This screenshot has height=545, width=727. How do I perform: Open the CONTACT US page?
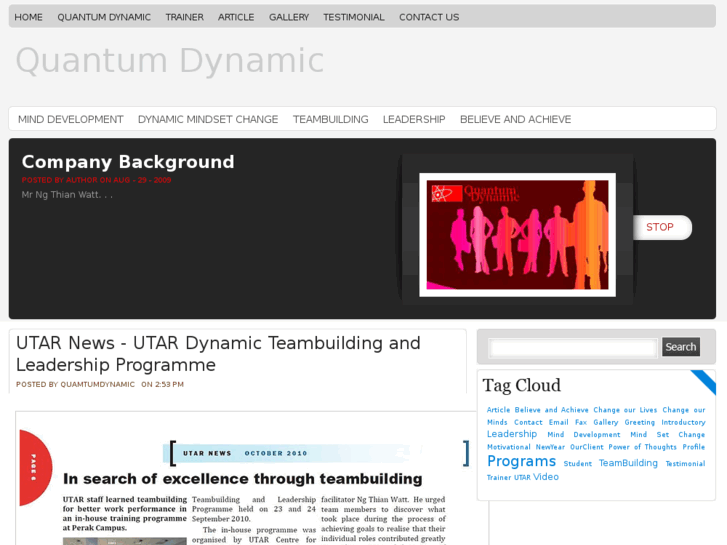tap(429, 17)
